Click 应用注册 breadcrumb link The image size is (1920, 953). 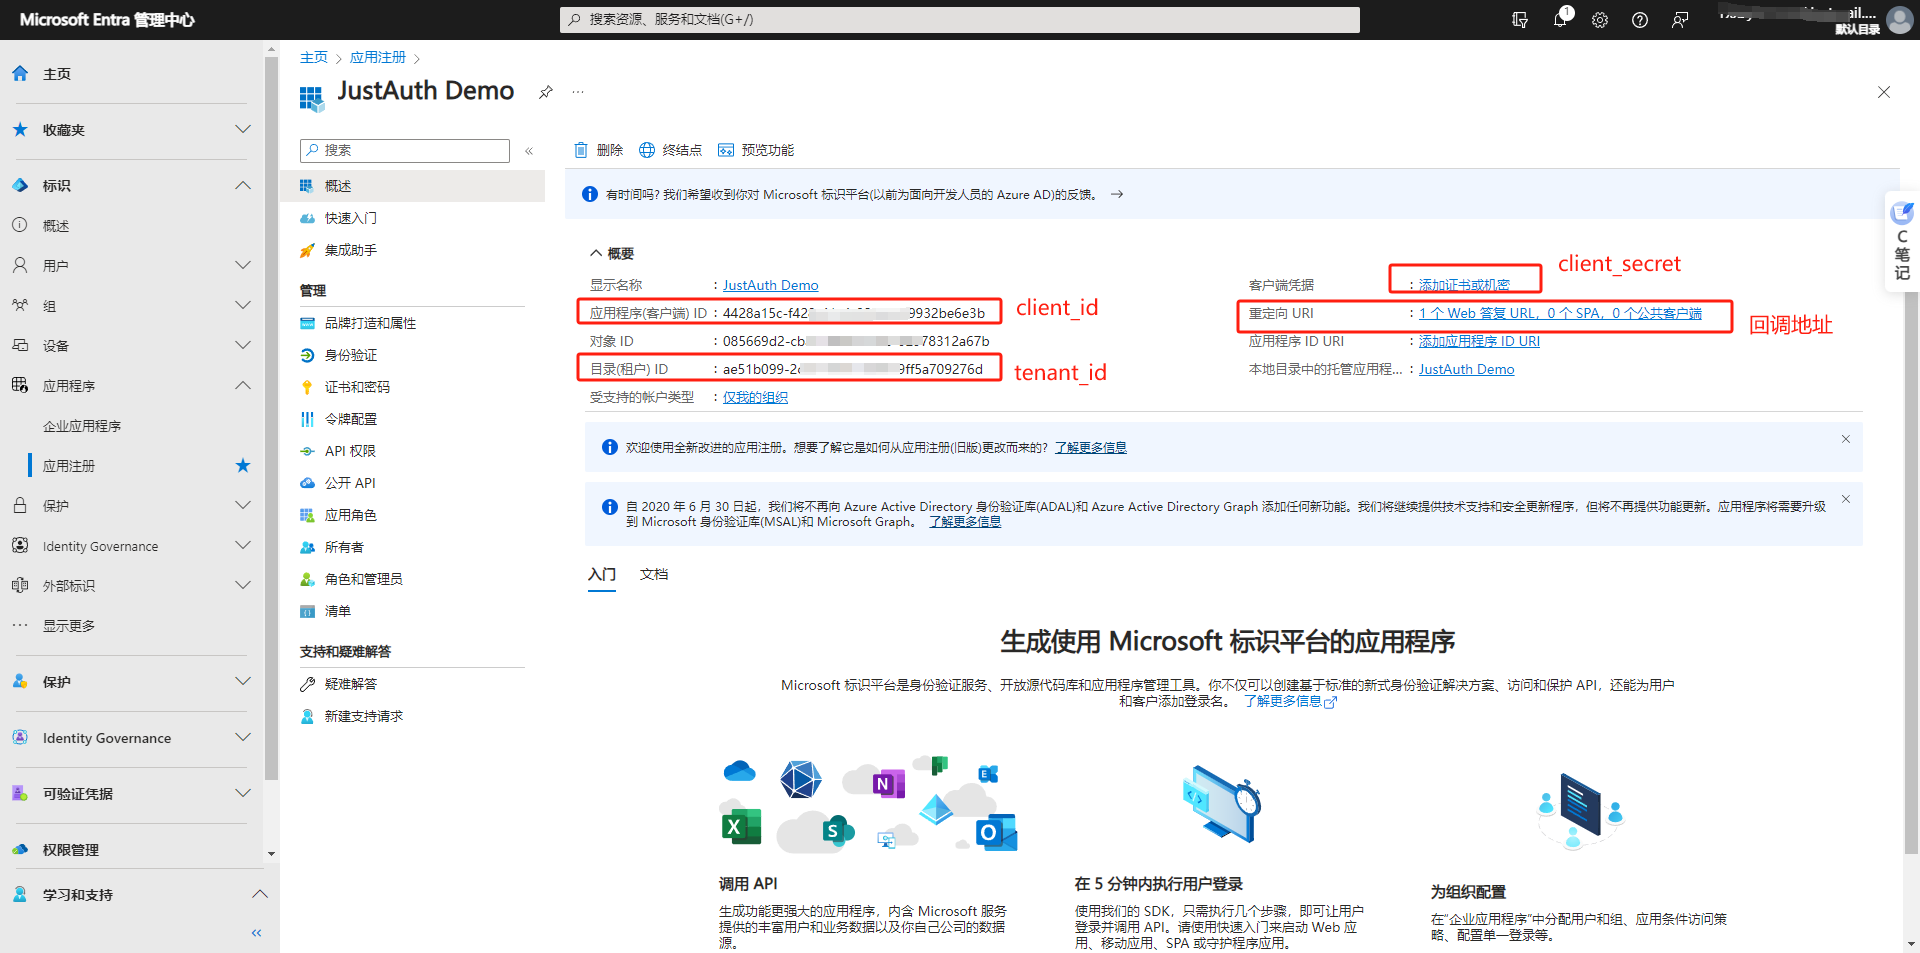point(378,58)
